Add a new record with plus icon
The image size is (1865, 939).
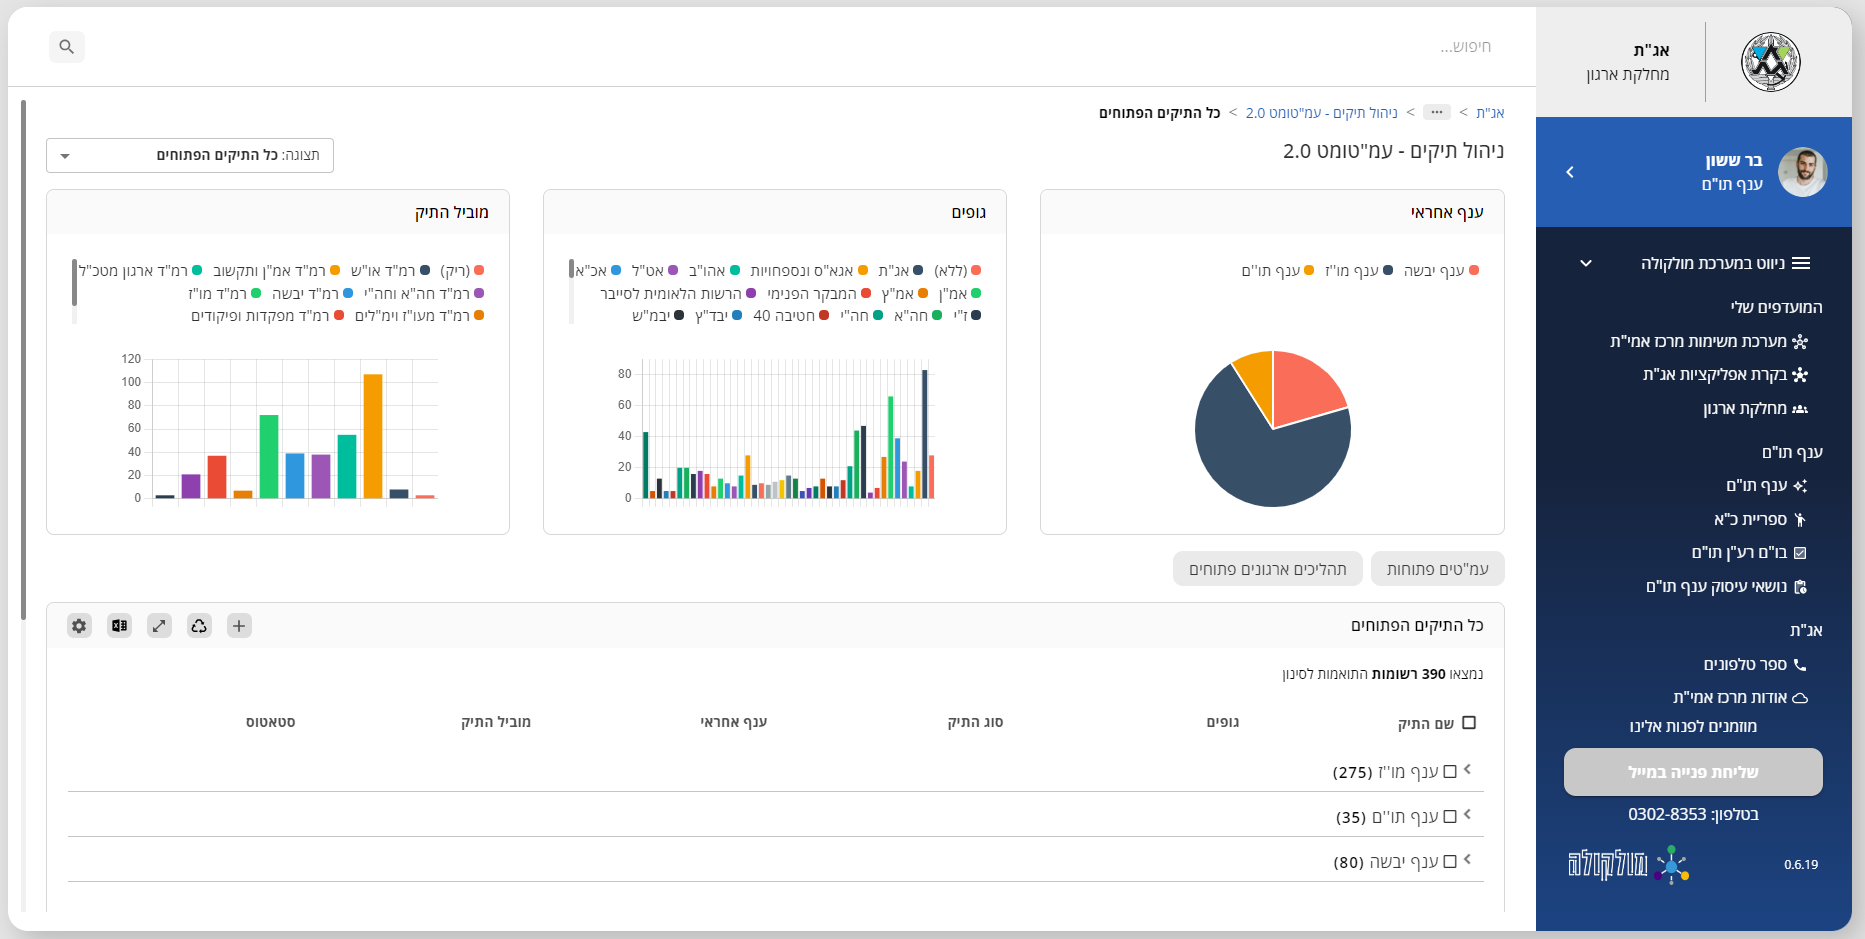(239, 626)
